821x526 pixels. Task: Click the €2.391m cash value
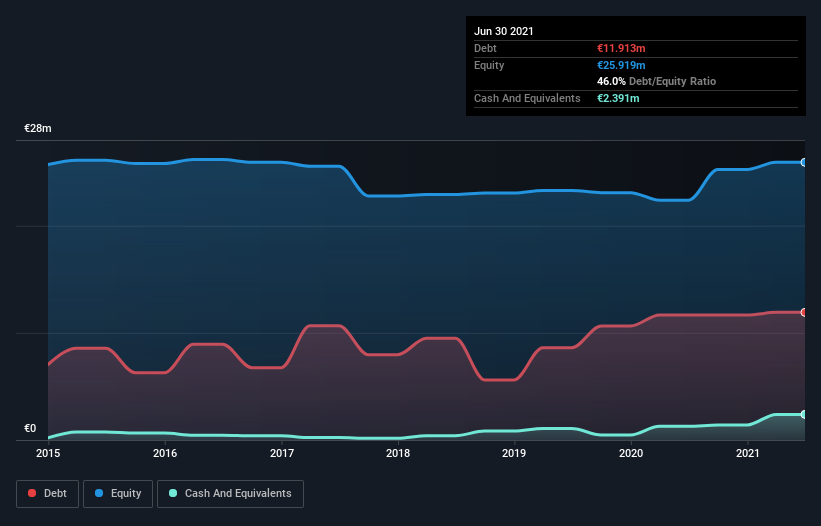[618, 98]
